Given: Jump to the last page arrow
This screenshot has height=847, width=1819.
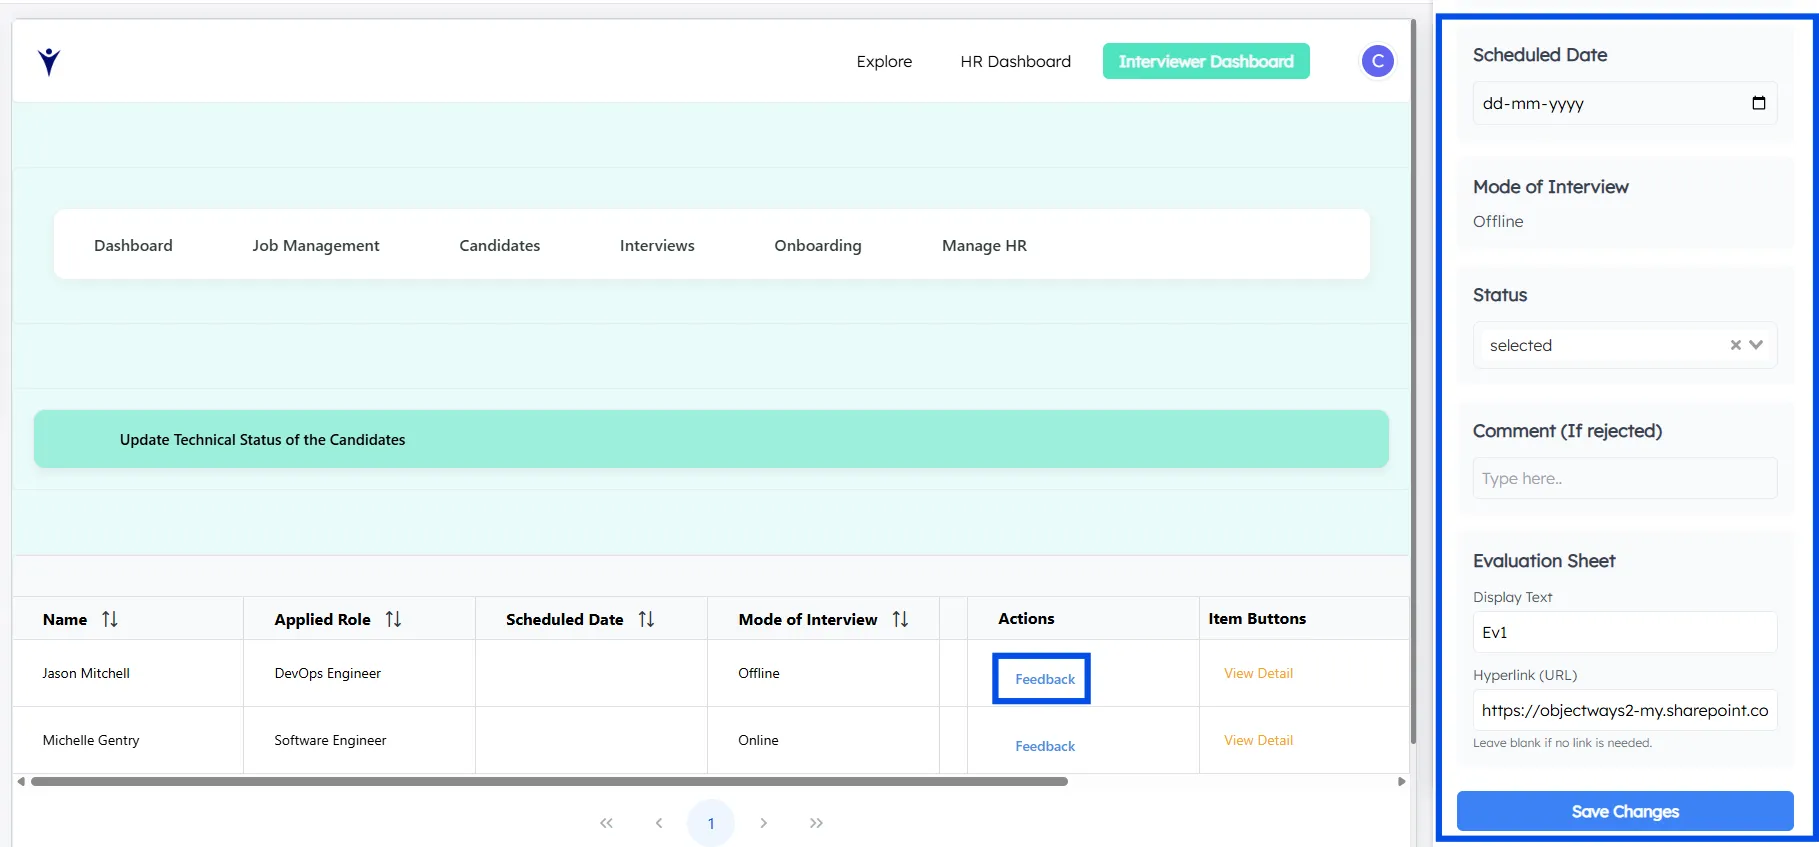Looking at the screenshot, I should pyautogui.click(x=816, y=823).
